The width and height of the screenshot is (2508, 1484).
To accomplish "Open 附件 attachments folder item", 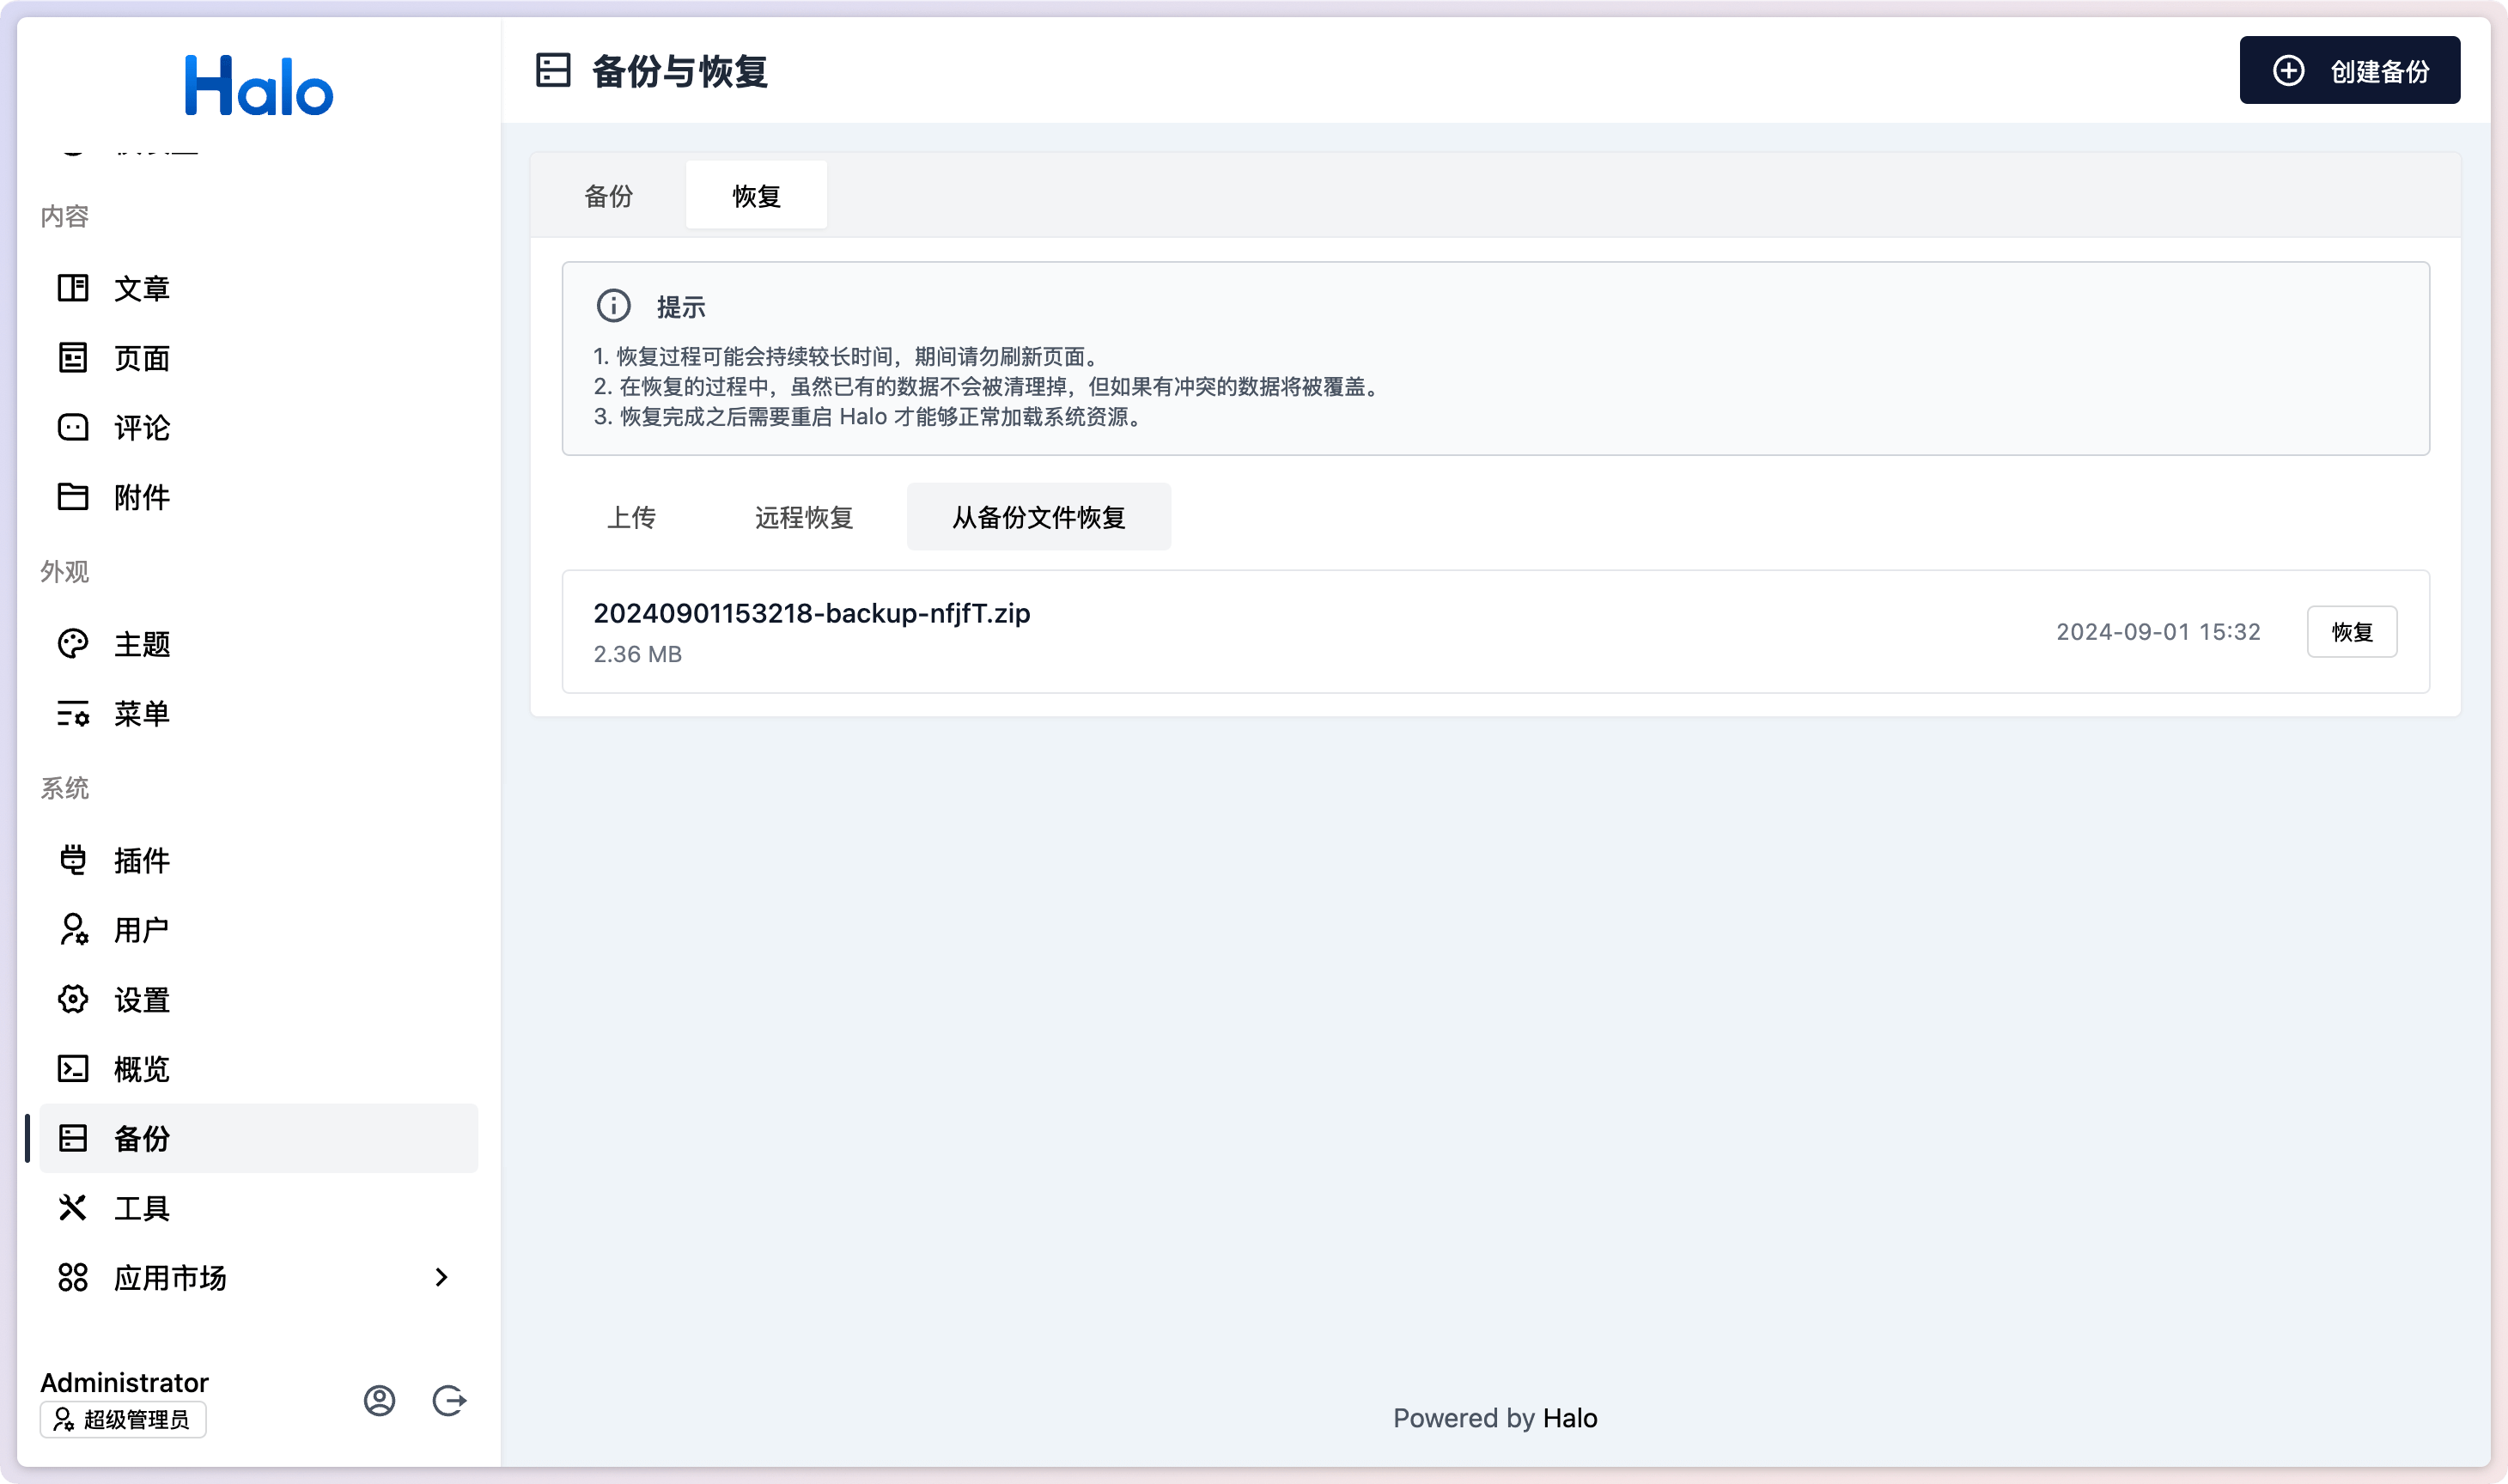I will 141,497.
